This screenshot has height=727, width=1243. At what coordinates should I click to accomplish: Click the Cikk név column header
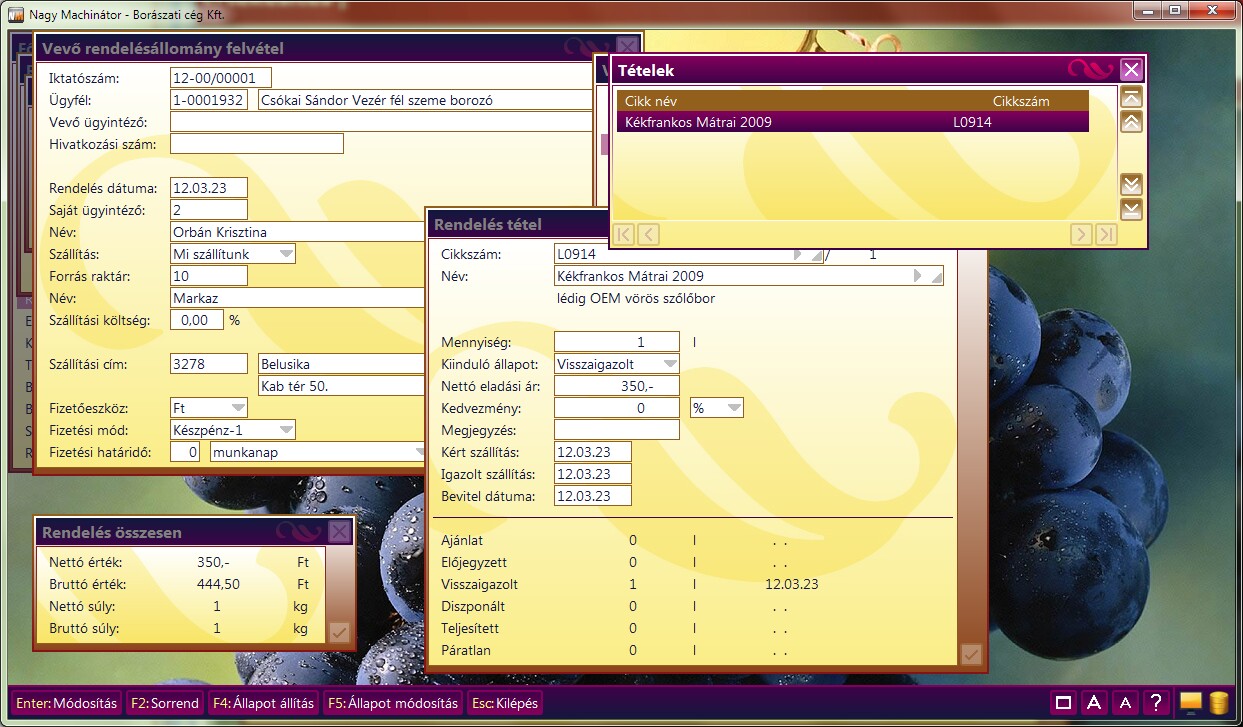tap(651, 101)
